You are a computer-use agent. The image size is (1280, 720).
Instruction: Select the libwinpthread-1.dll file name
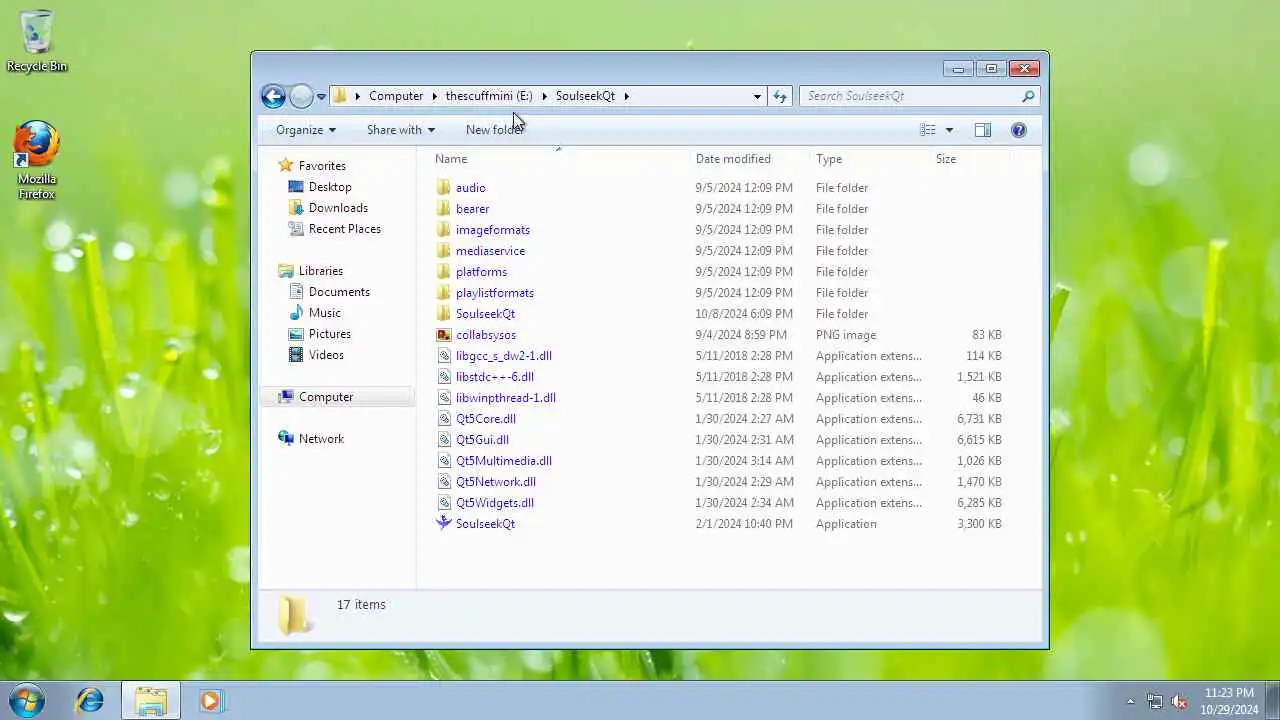click(506, 398)
